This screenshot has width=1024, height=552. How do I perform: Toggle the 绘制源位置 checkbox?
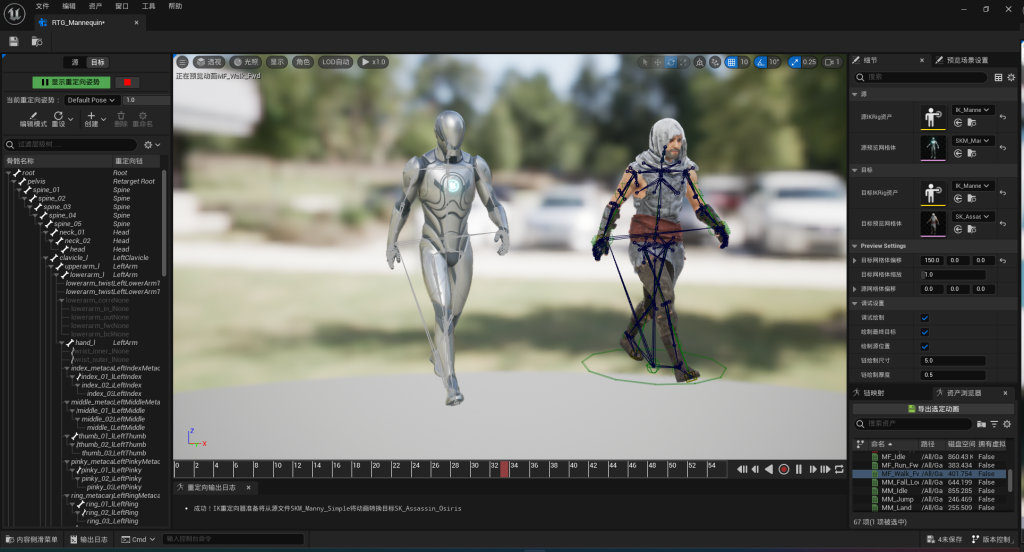[924, 346]
